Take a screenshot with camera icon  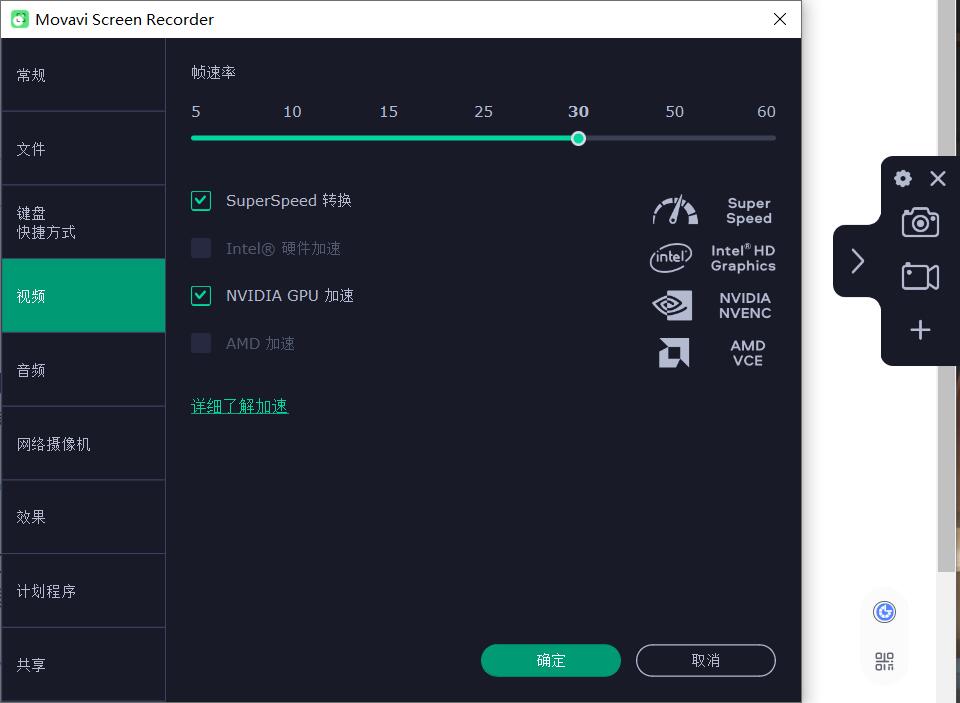click(x=920, y=222)
